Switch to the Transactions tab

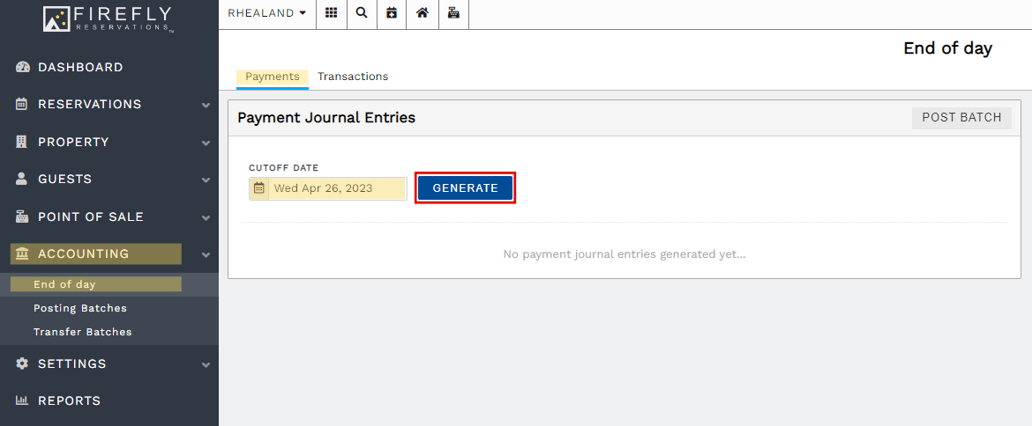[x=352, y=77]
